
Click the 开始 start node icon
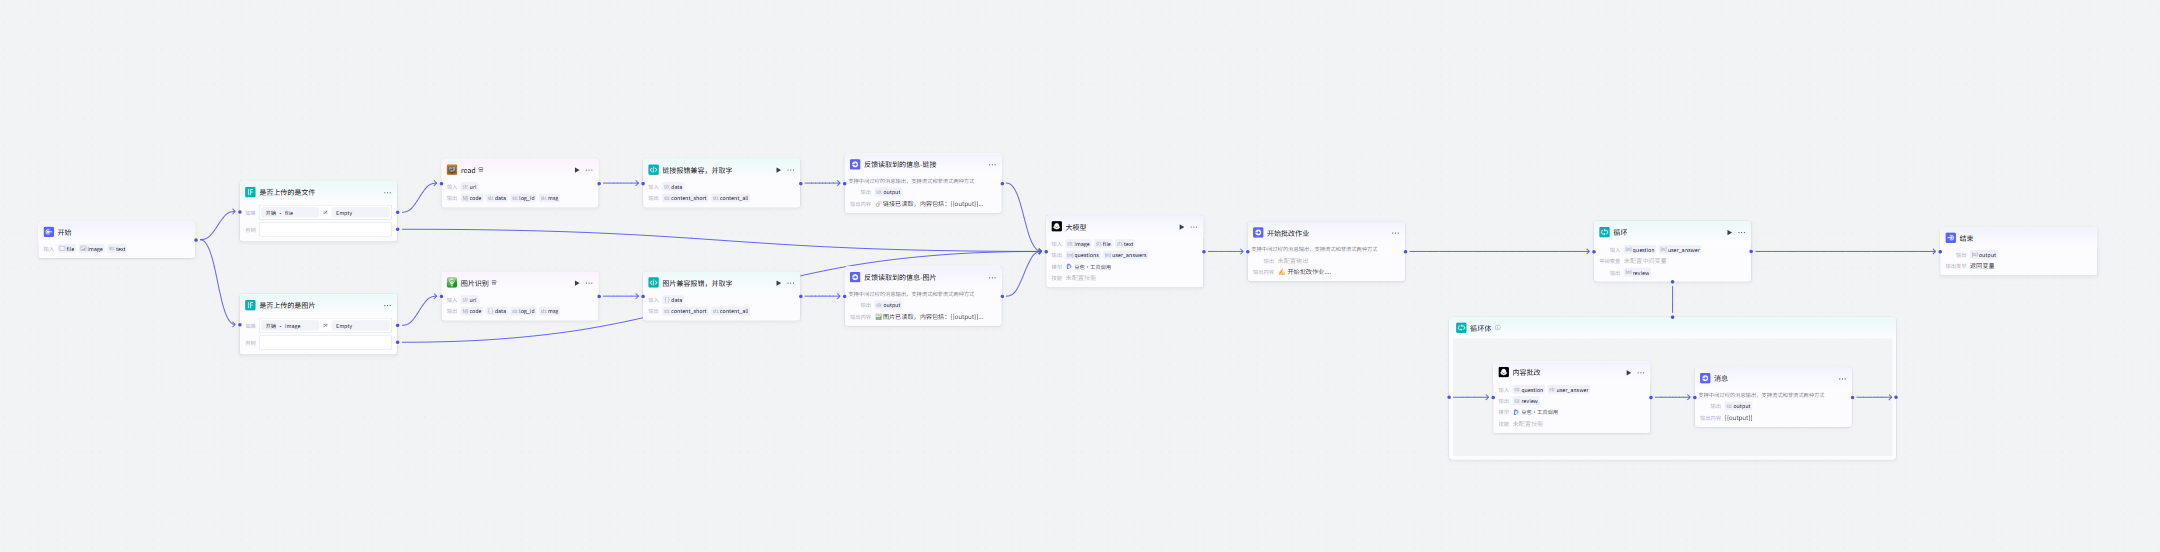[49, 232]
